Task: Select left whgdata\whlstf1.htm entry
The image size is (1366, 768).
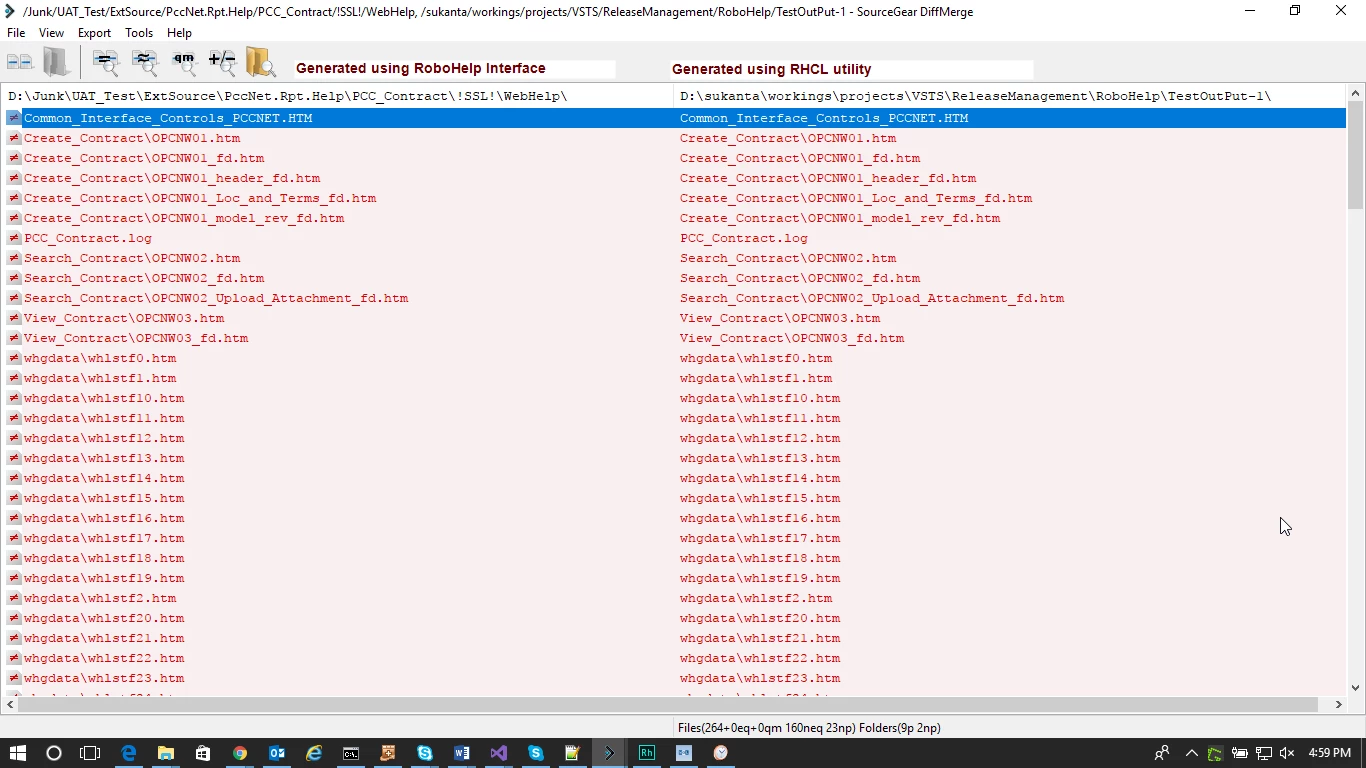Action: (100, 378)
